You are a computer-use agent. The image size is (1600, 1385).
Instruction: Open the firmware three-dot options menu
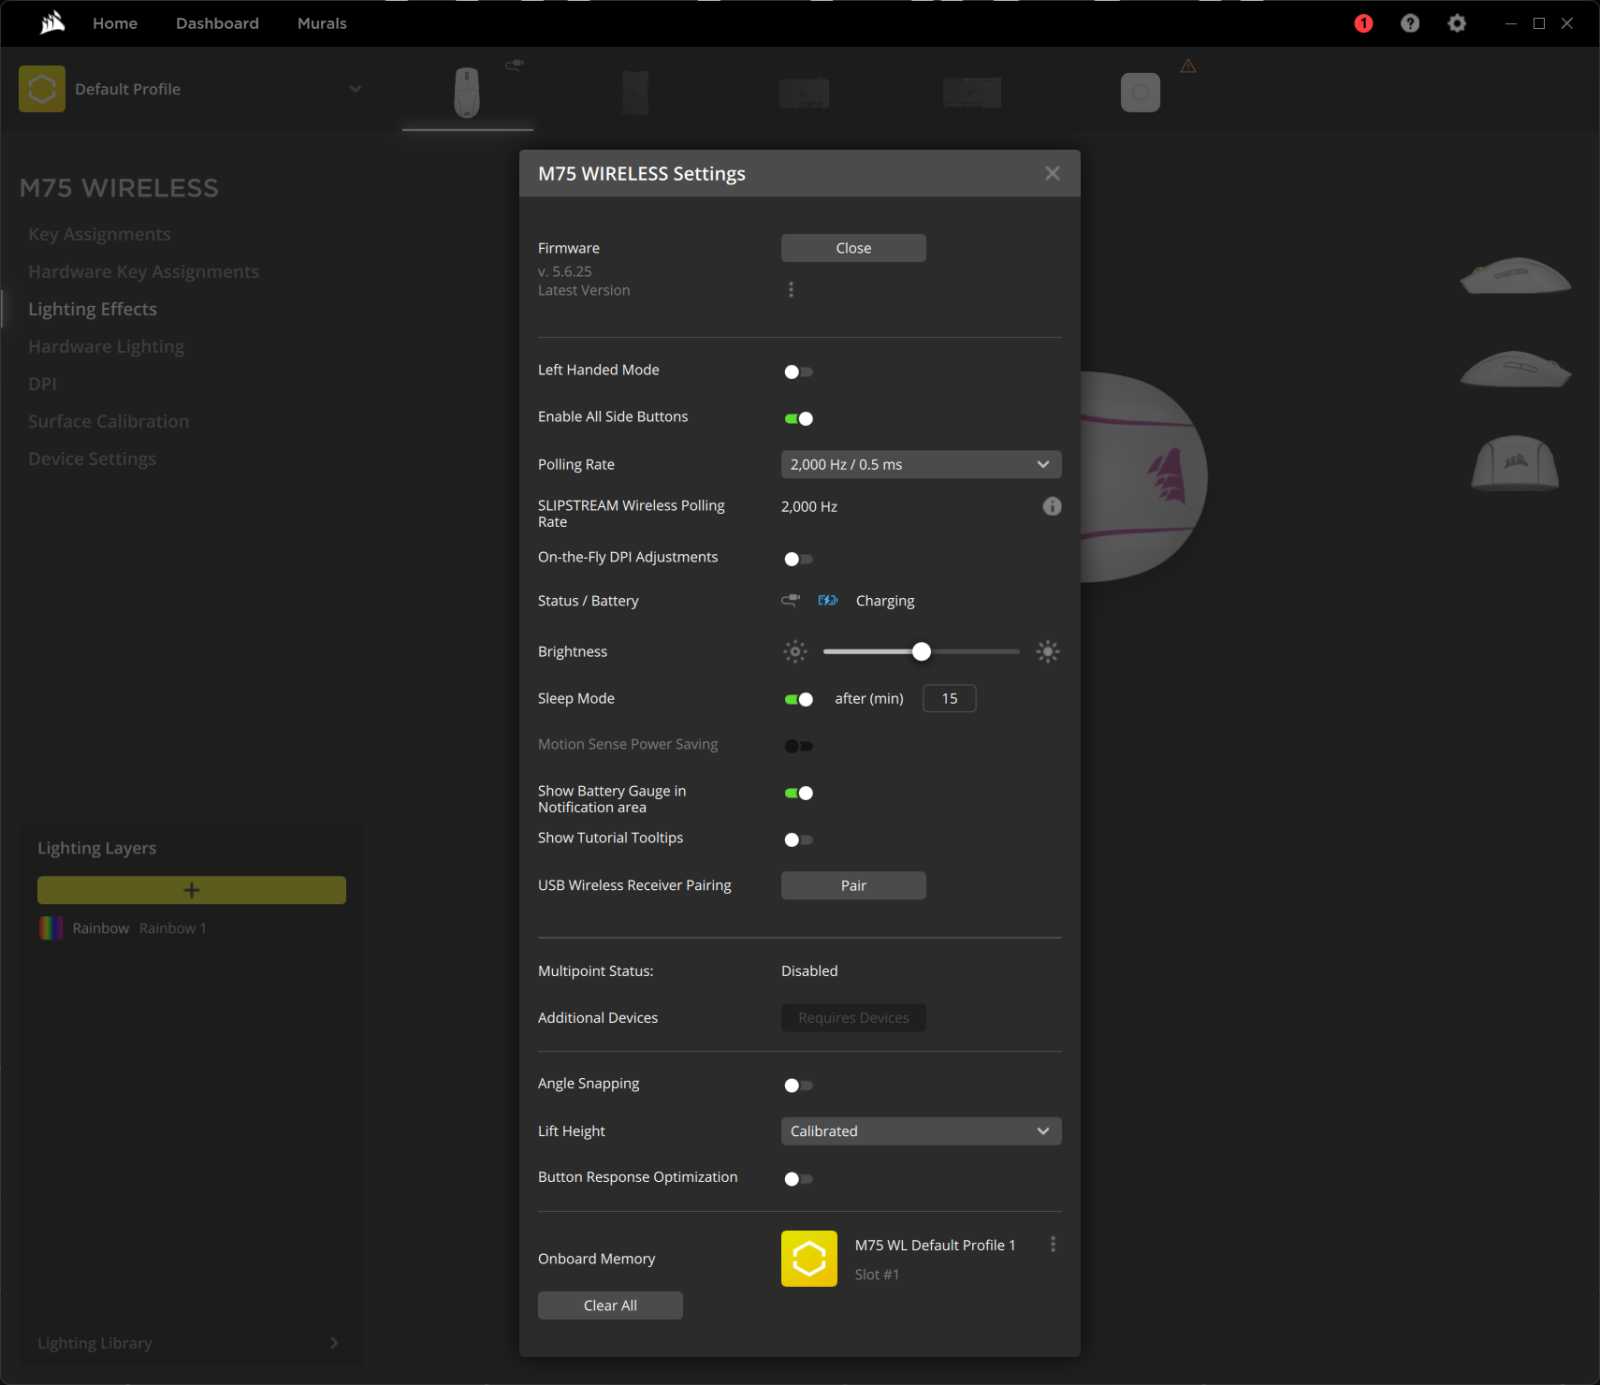coord(791,290)
